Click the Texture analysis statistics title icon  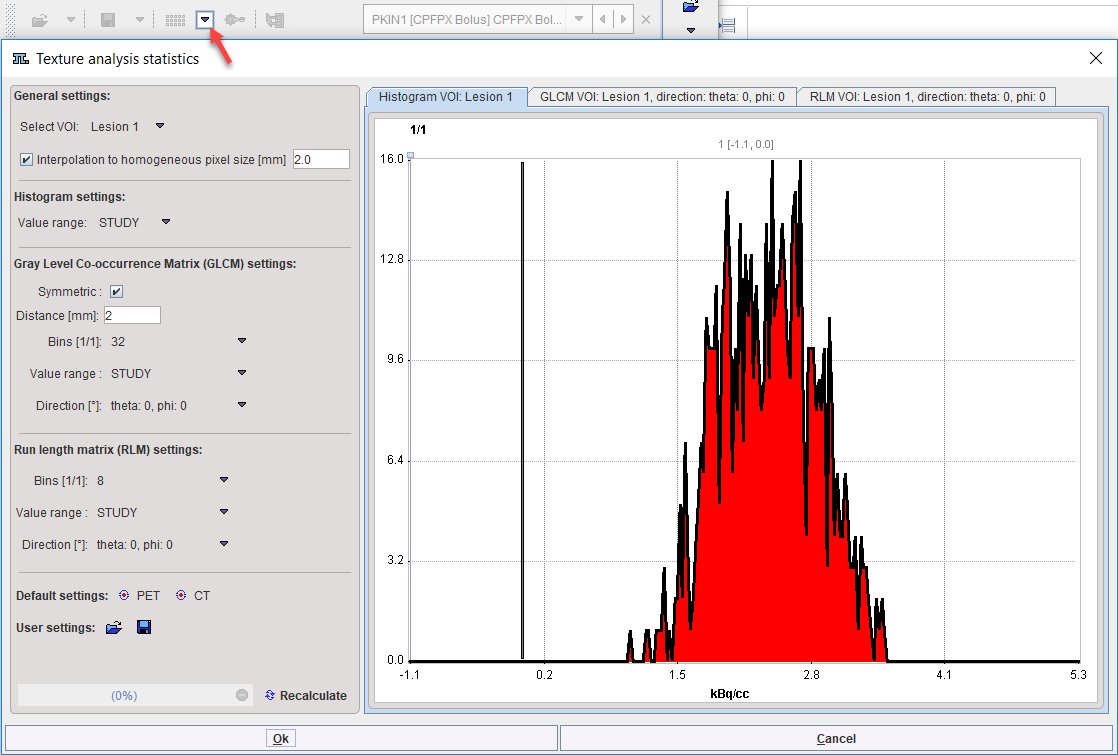pyautogui.click(x=21, y=58)
